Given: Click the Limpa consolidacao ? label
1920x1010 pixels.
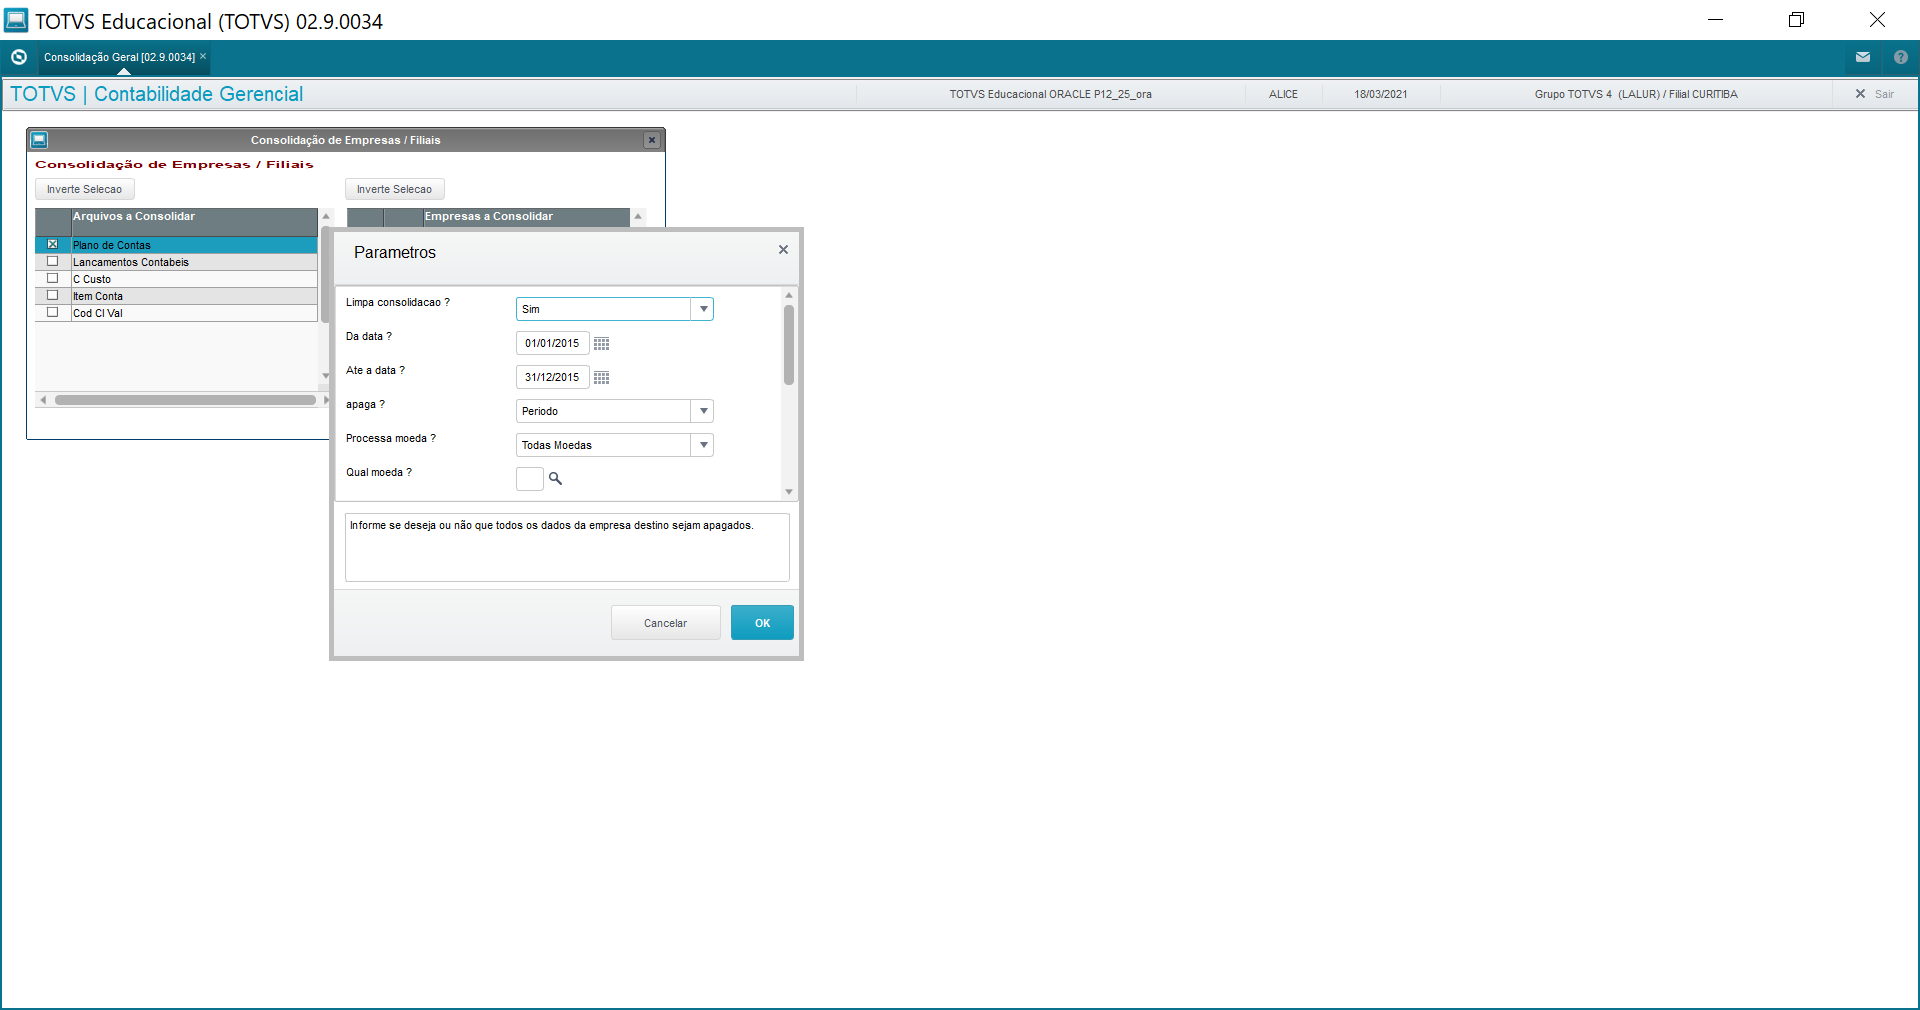Looking at the screenshot, I should 397,302.
